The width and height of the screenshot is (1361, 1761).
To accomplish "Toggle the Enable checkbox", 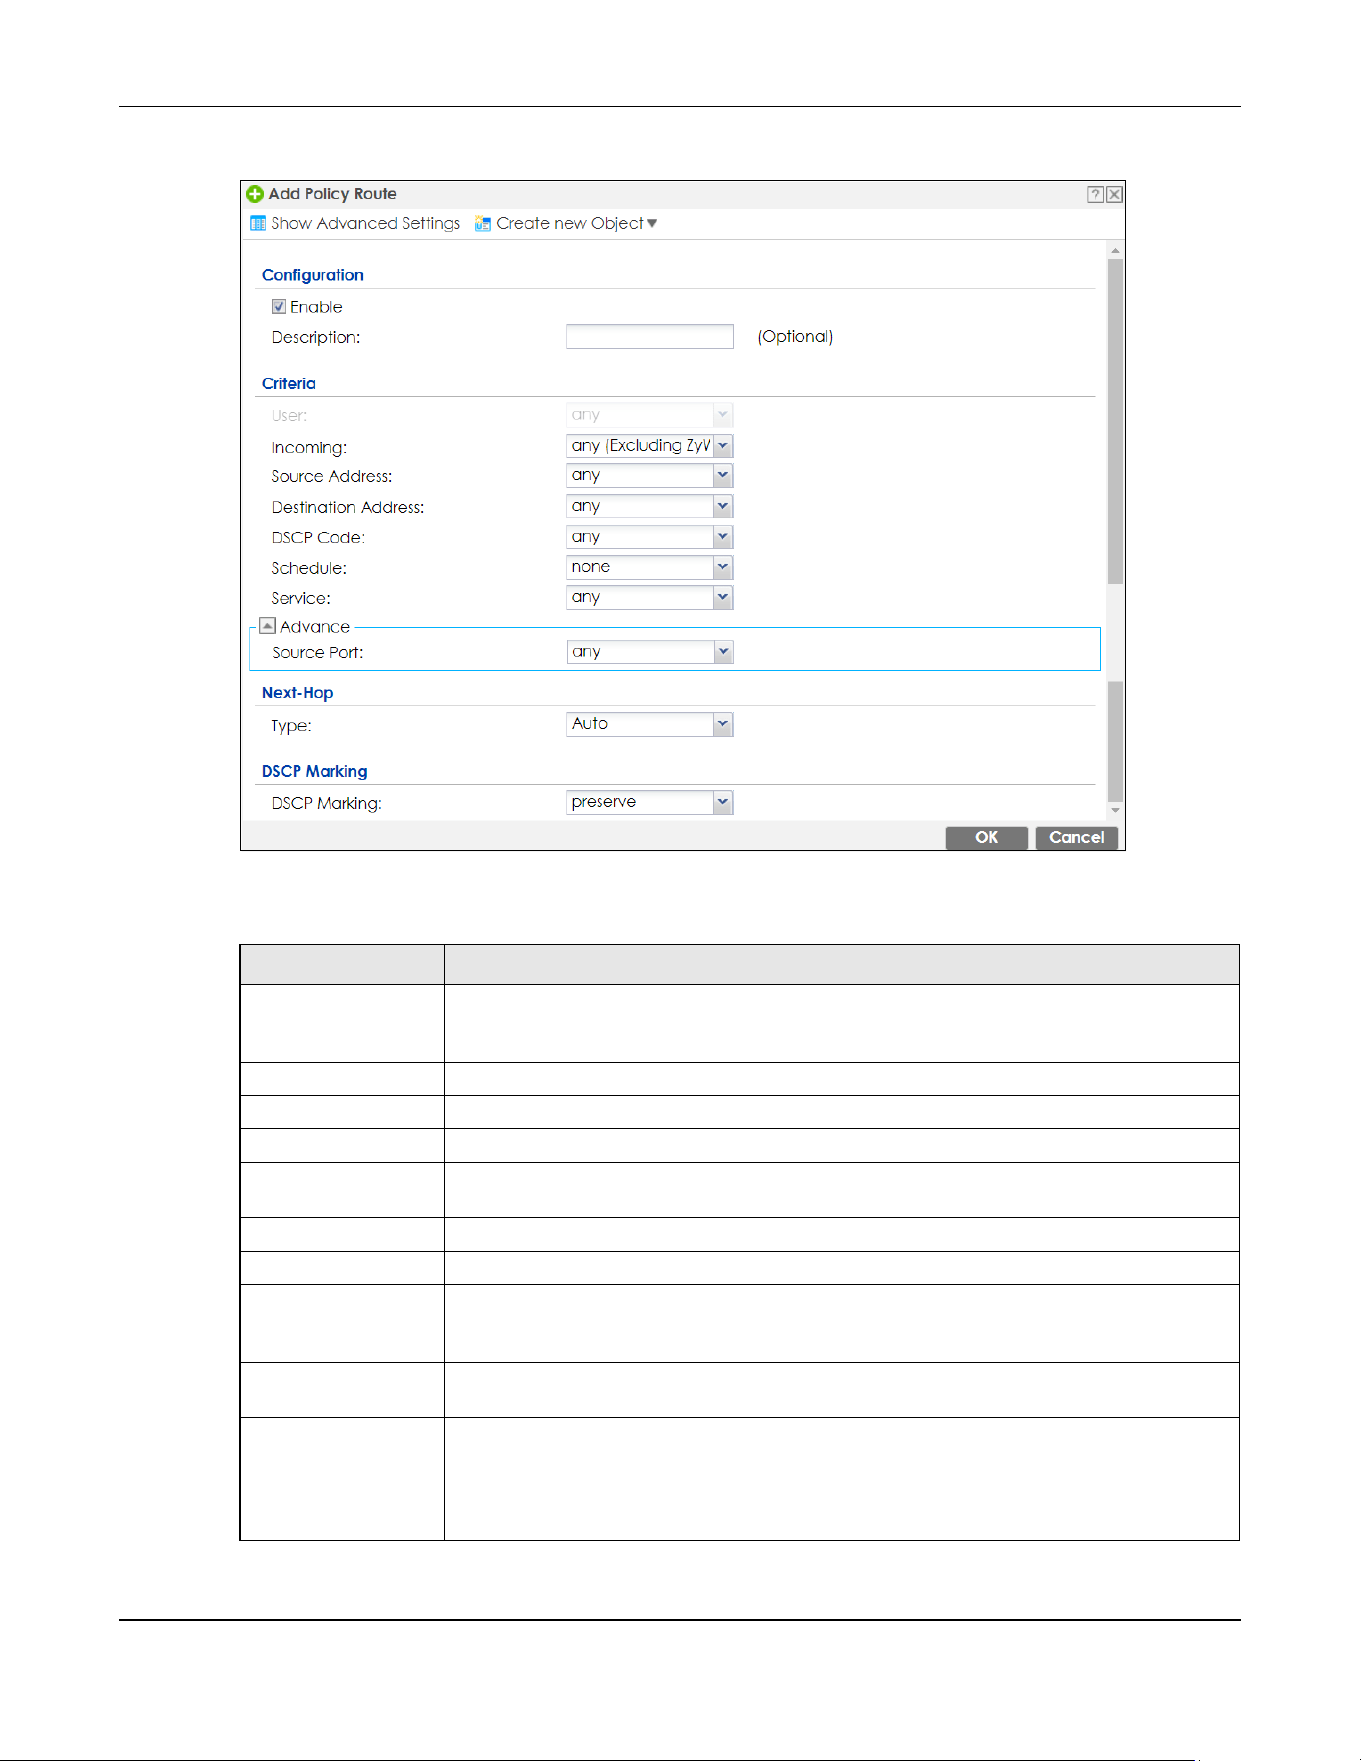I will pos(279,307).
